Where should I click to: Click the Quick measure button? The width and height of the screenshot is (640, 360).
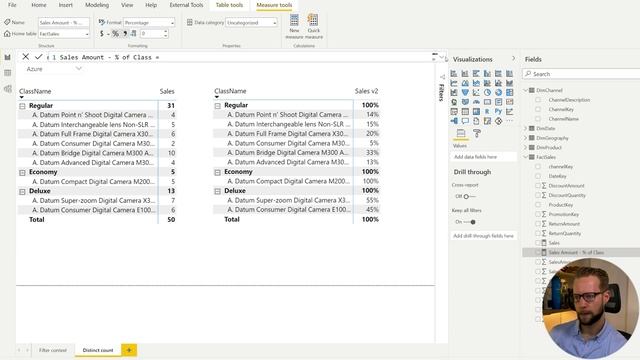click(313, 27)
